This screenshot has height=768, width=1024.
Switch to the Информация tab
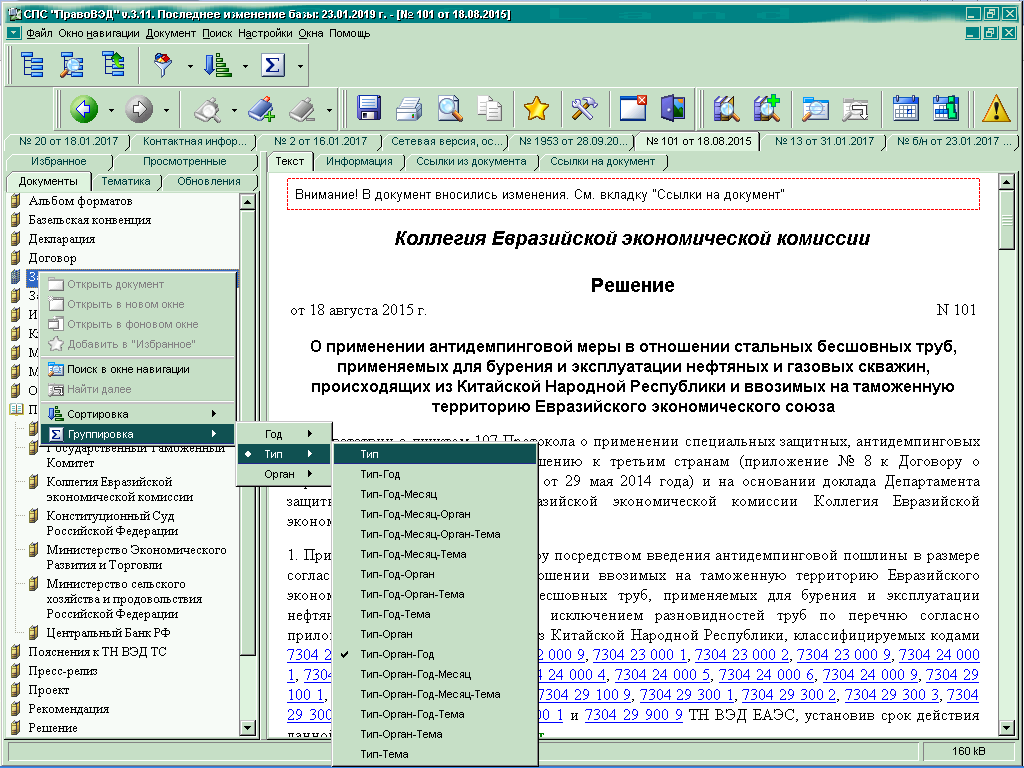coord(359,161)
